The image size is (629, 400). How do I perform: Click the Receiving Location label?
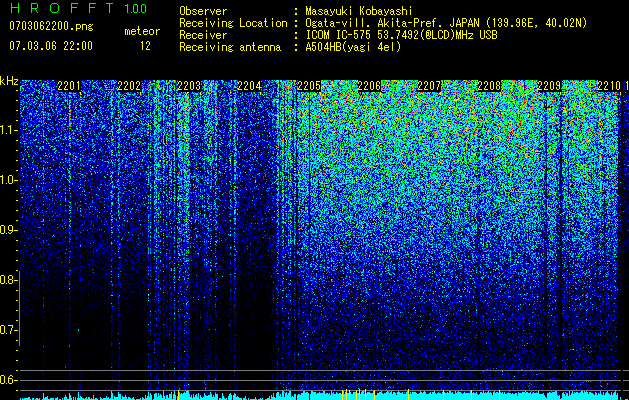pyautogui.click(x=233, y=23)
